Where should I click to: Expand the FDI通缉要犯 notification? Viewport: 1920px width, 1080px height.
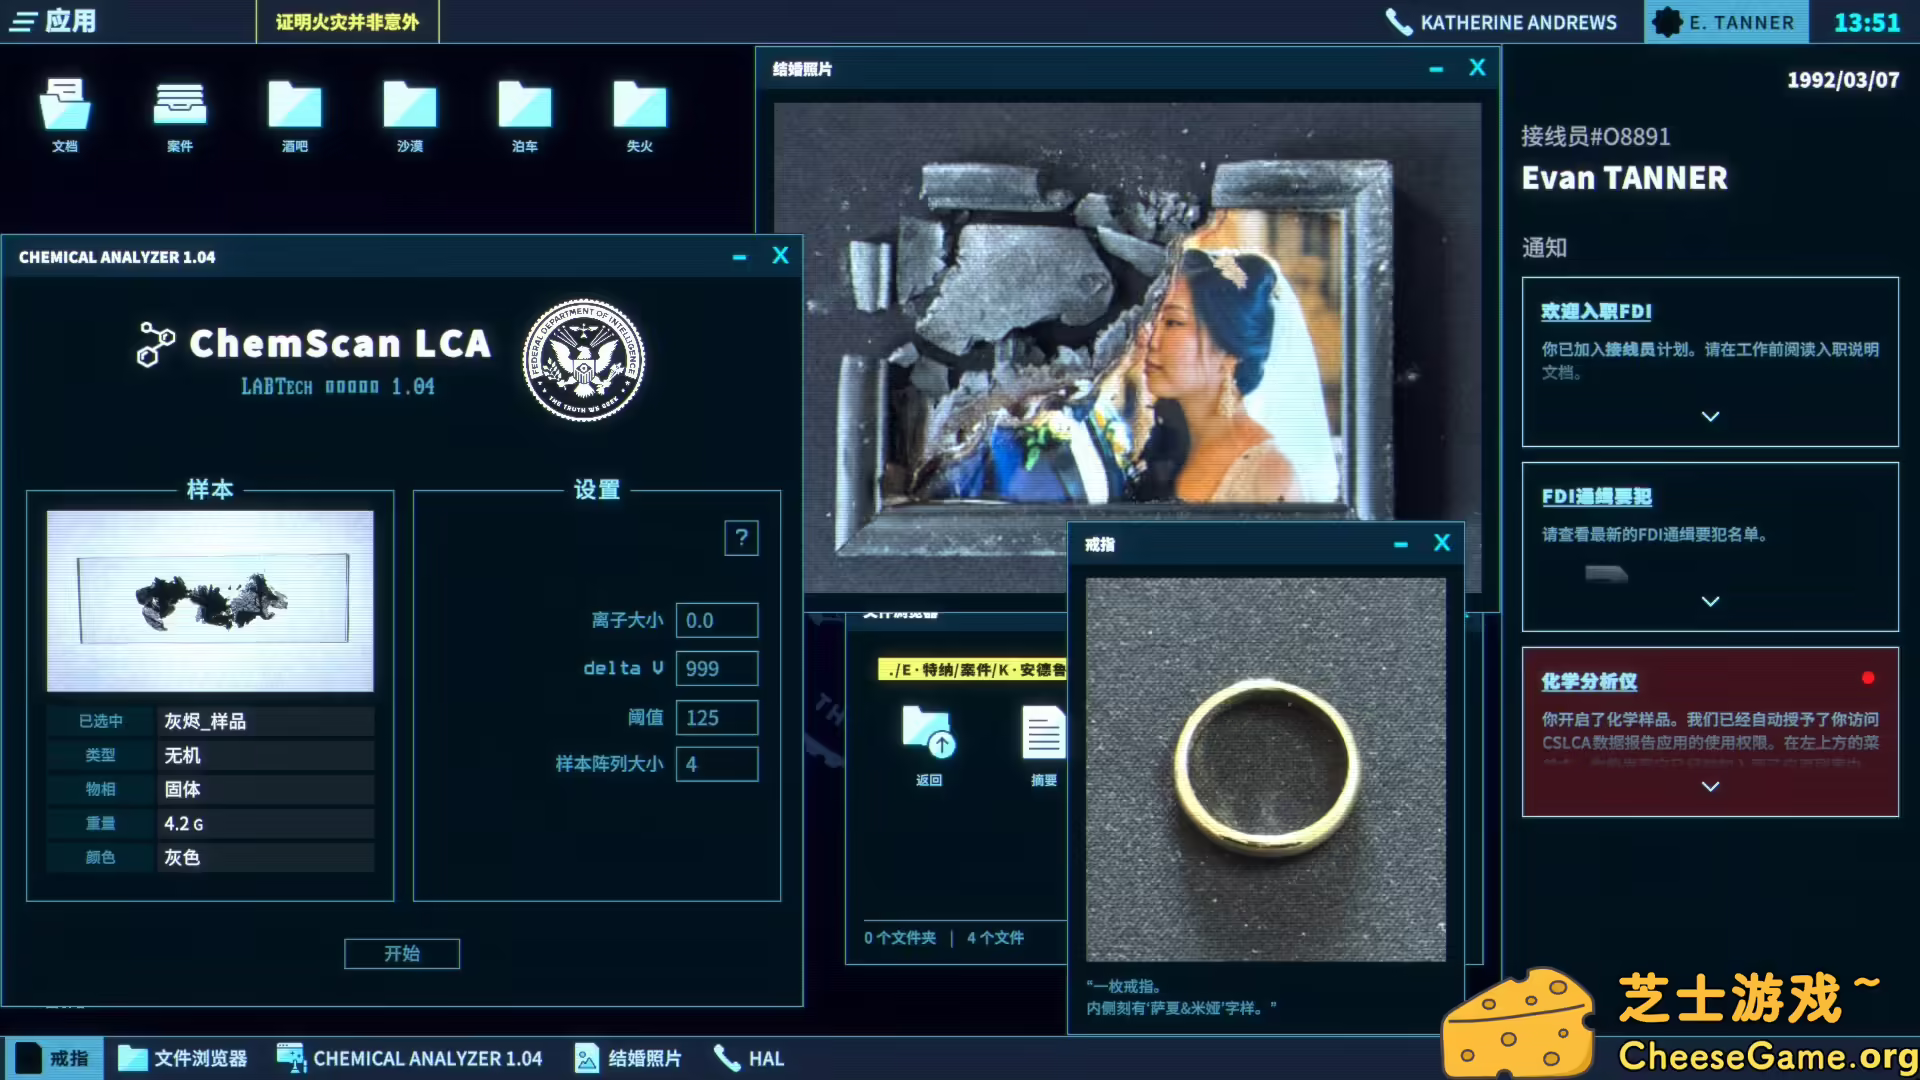(1710, 601)
